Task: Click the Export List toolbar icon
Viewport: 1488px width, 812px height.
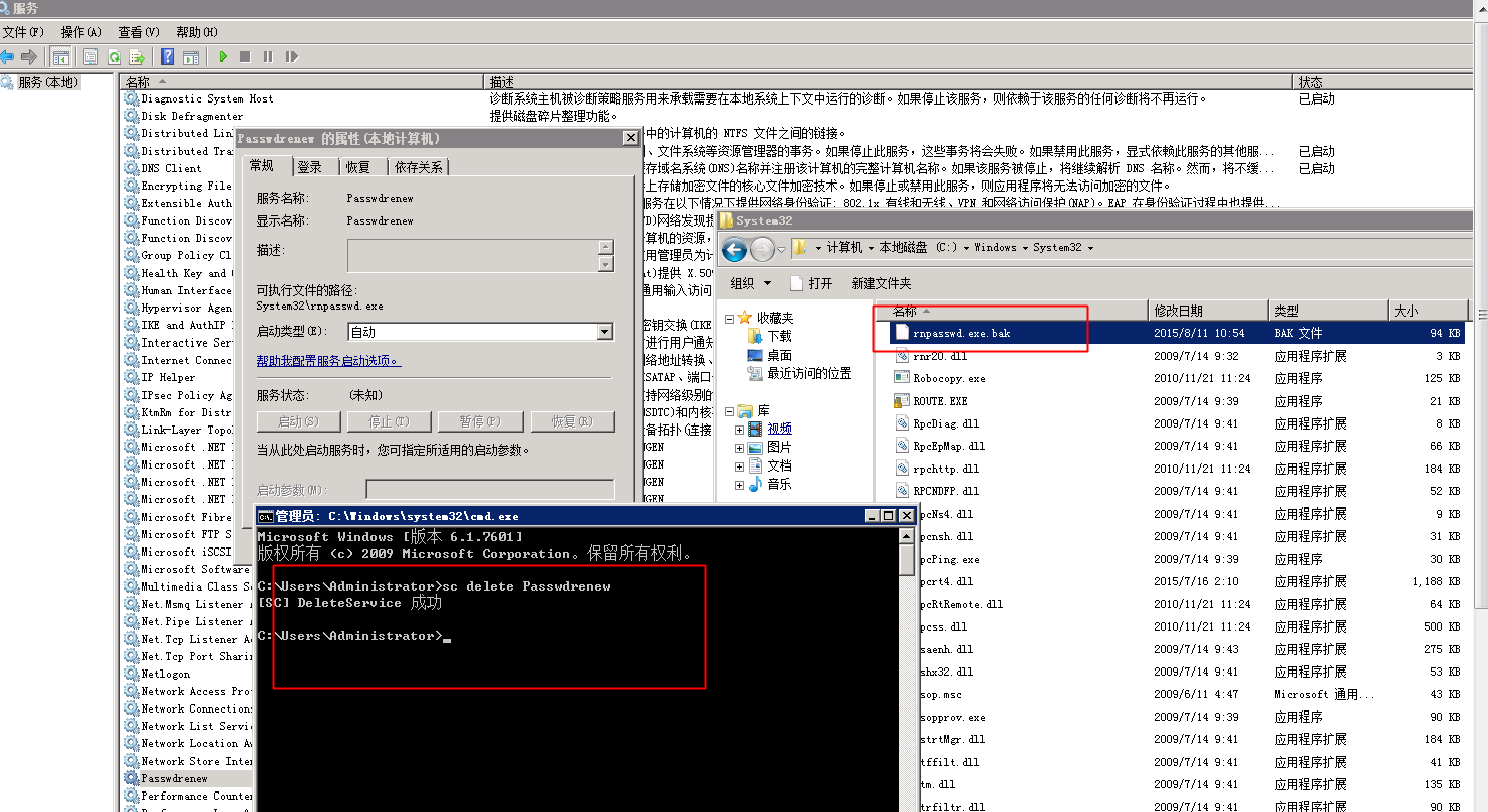Action: click(137, 57)
